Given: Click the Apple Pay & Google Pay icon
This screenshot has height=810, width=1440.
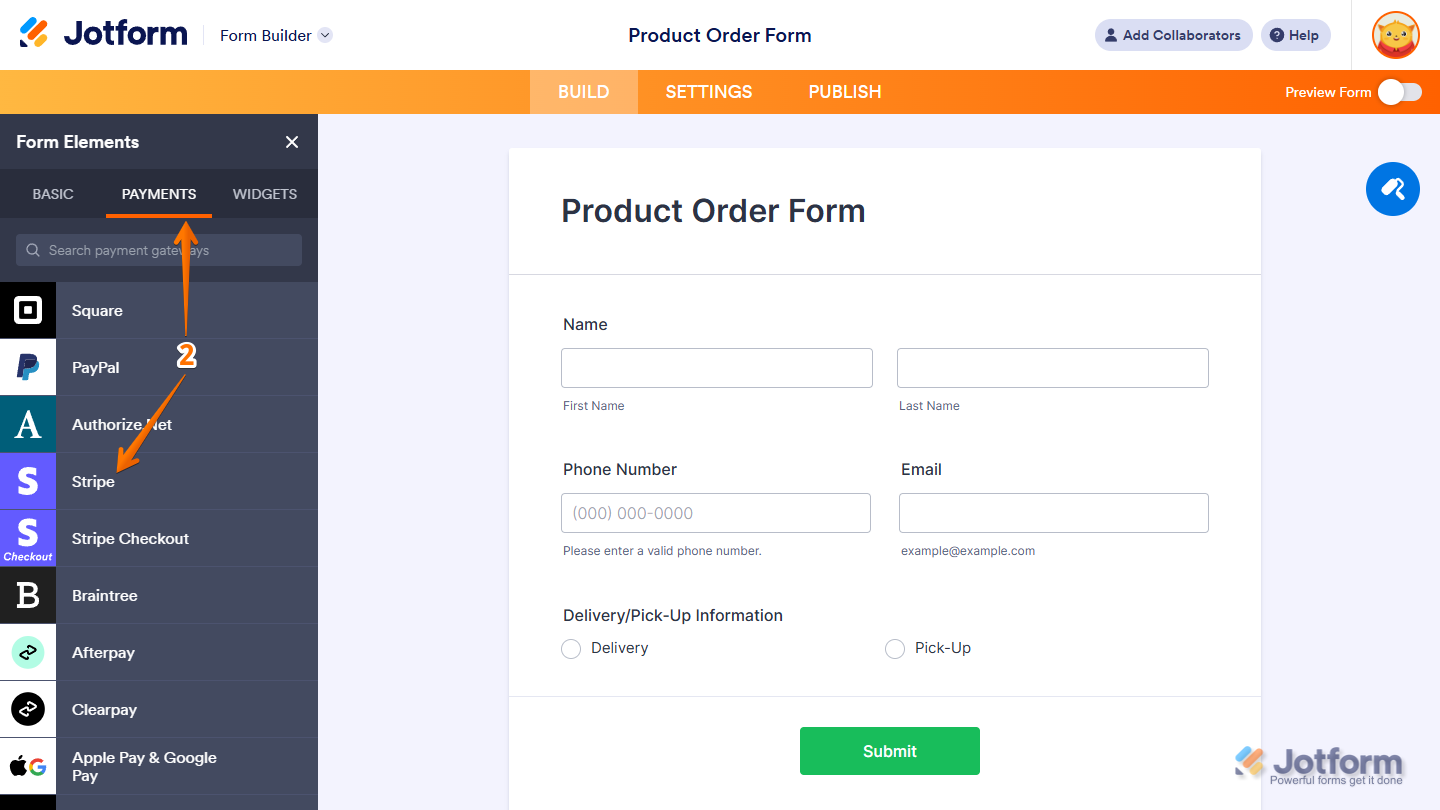Looking at the screenshot, I should 28,766.
